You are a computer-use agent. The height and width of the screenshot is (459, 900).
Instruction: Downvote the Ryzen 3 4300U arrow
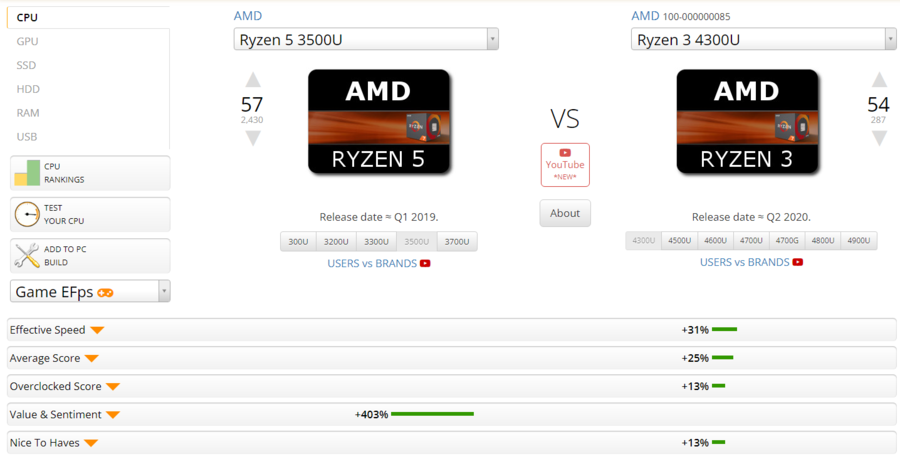pos(879,138)
